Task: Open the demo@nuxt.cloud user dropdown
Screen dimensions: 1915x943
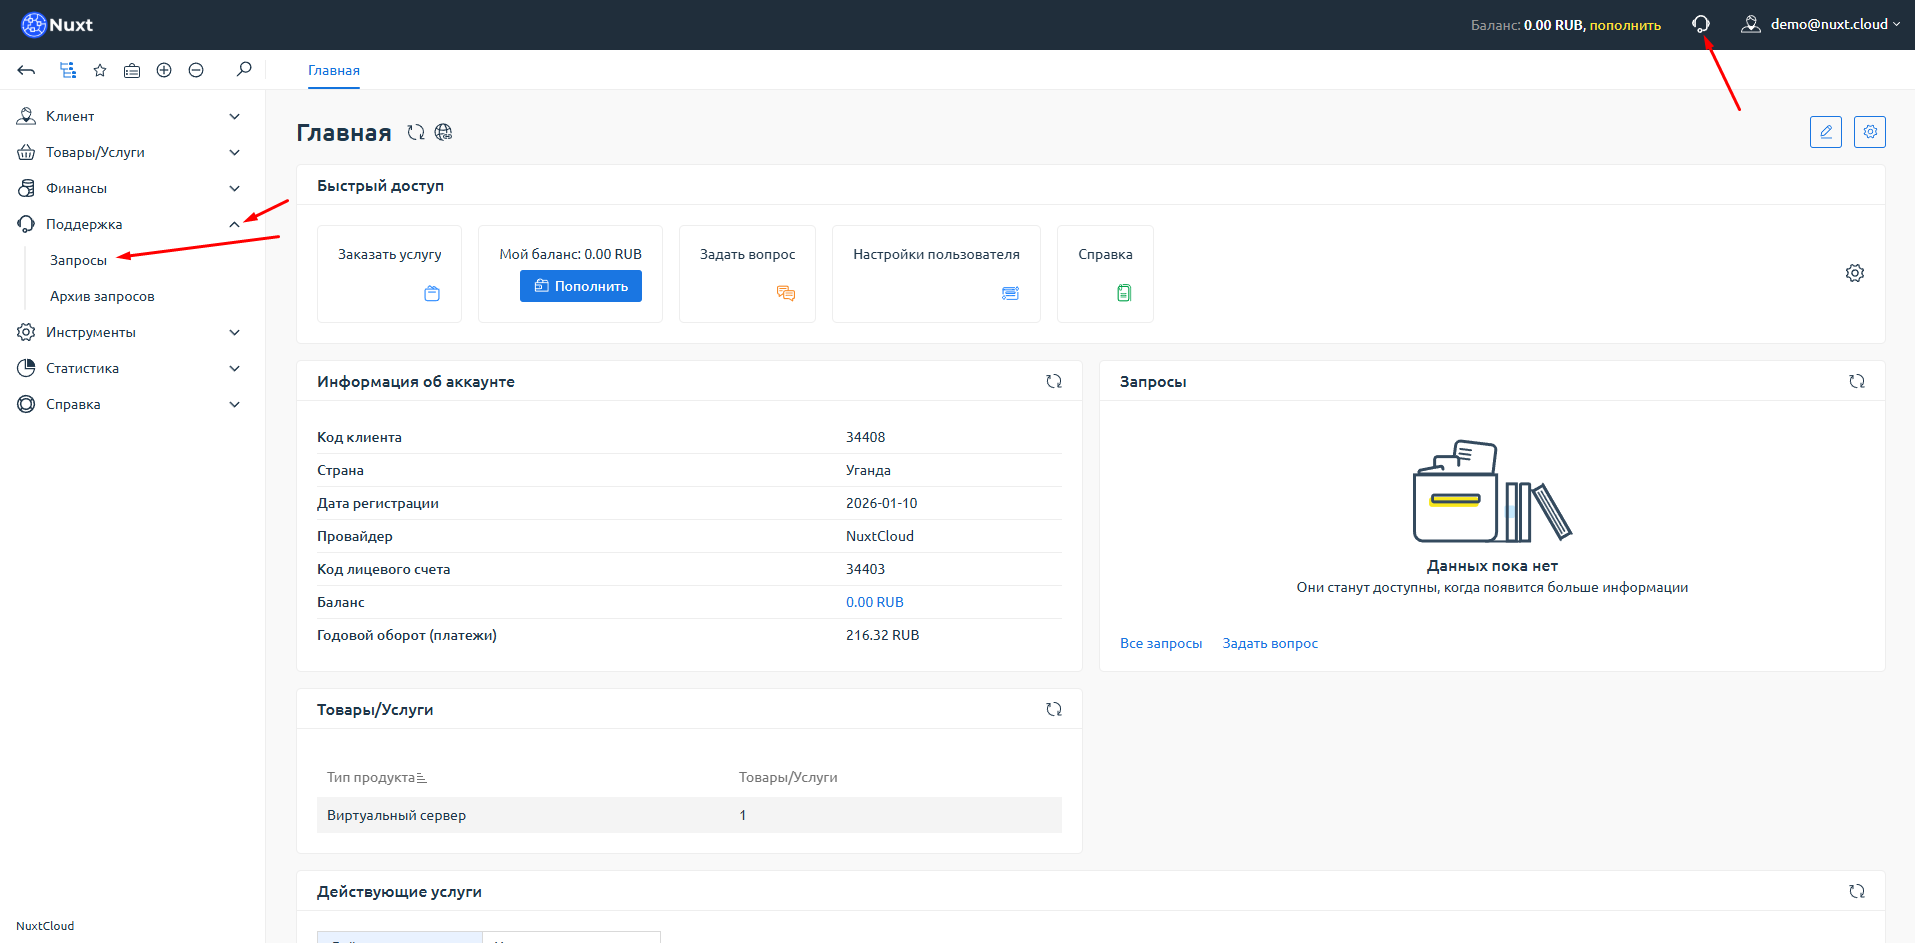Action: 1821,24
